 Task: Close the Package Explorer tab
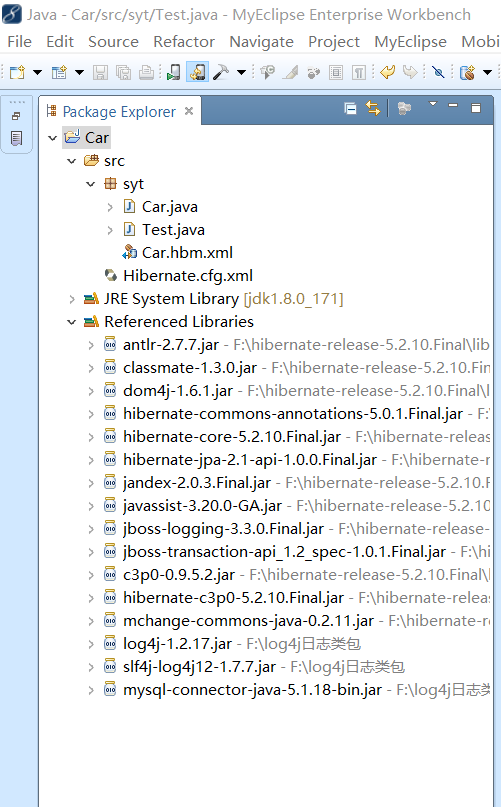point(189,111)
